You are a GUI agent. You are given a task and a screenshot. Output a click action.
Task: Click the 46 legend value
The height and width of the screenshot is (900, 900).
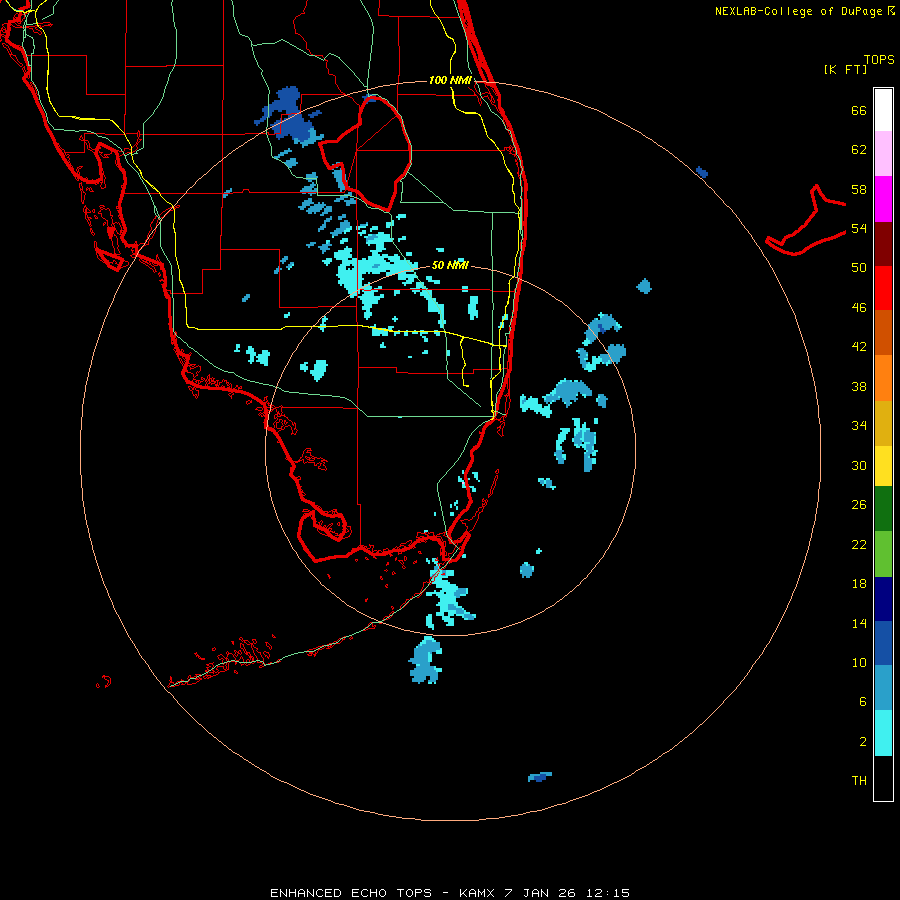click(x=859, y=307)
